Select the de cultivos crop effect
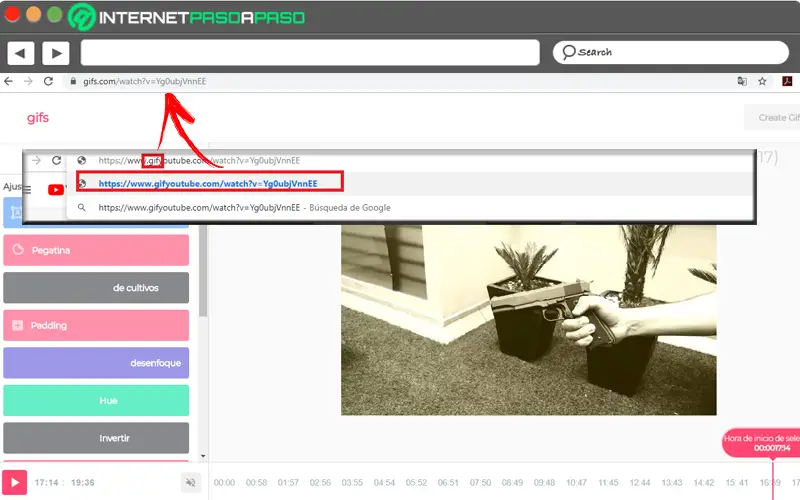The height and width of the screenshot is (500, 800). click(x=96, y=288)
